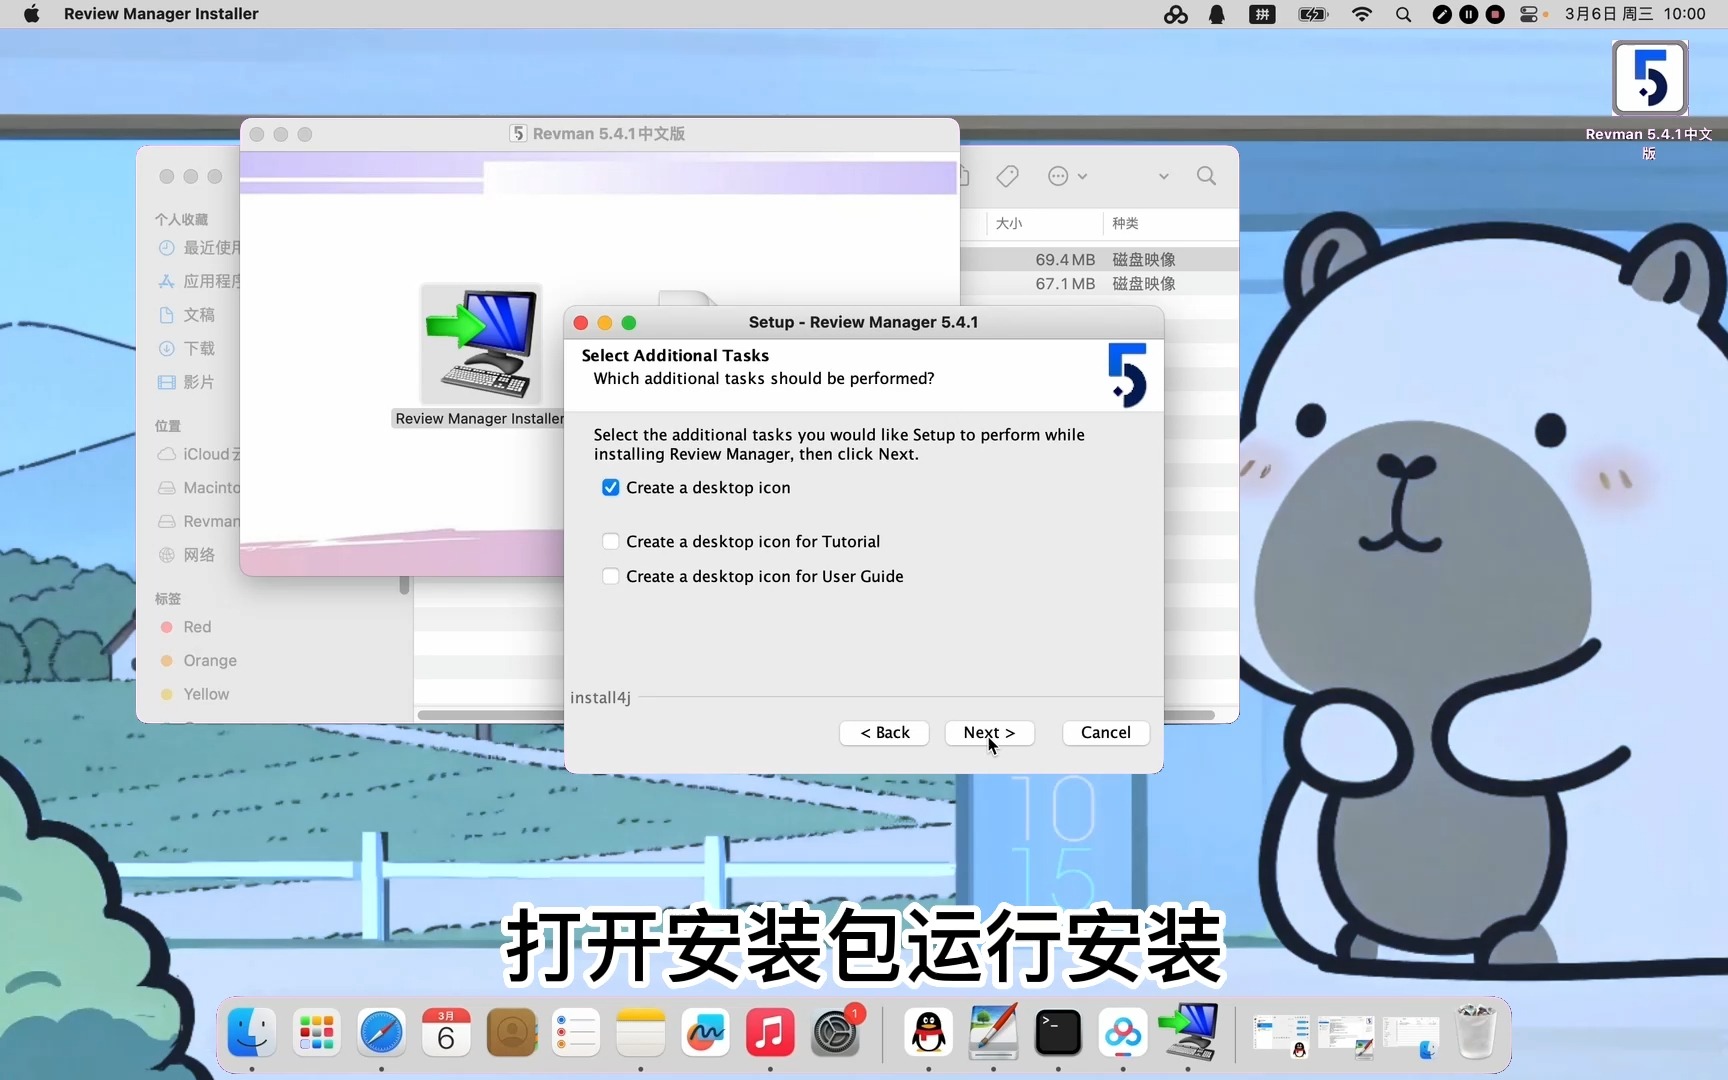1728x1080 pixels.
Task: Click Finder window search icon
Action: (x=1207, y=176)
